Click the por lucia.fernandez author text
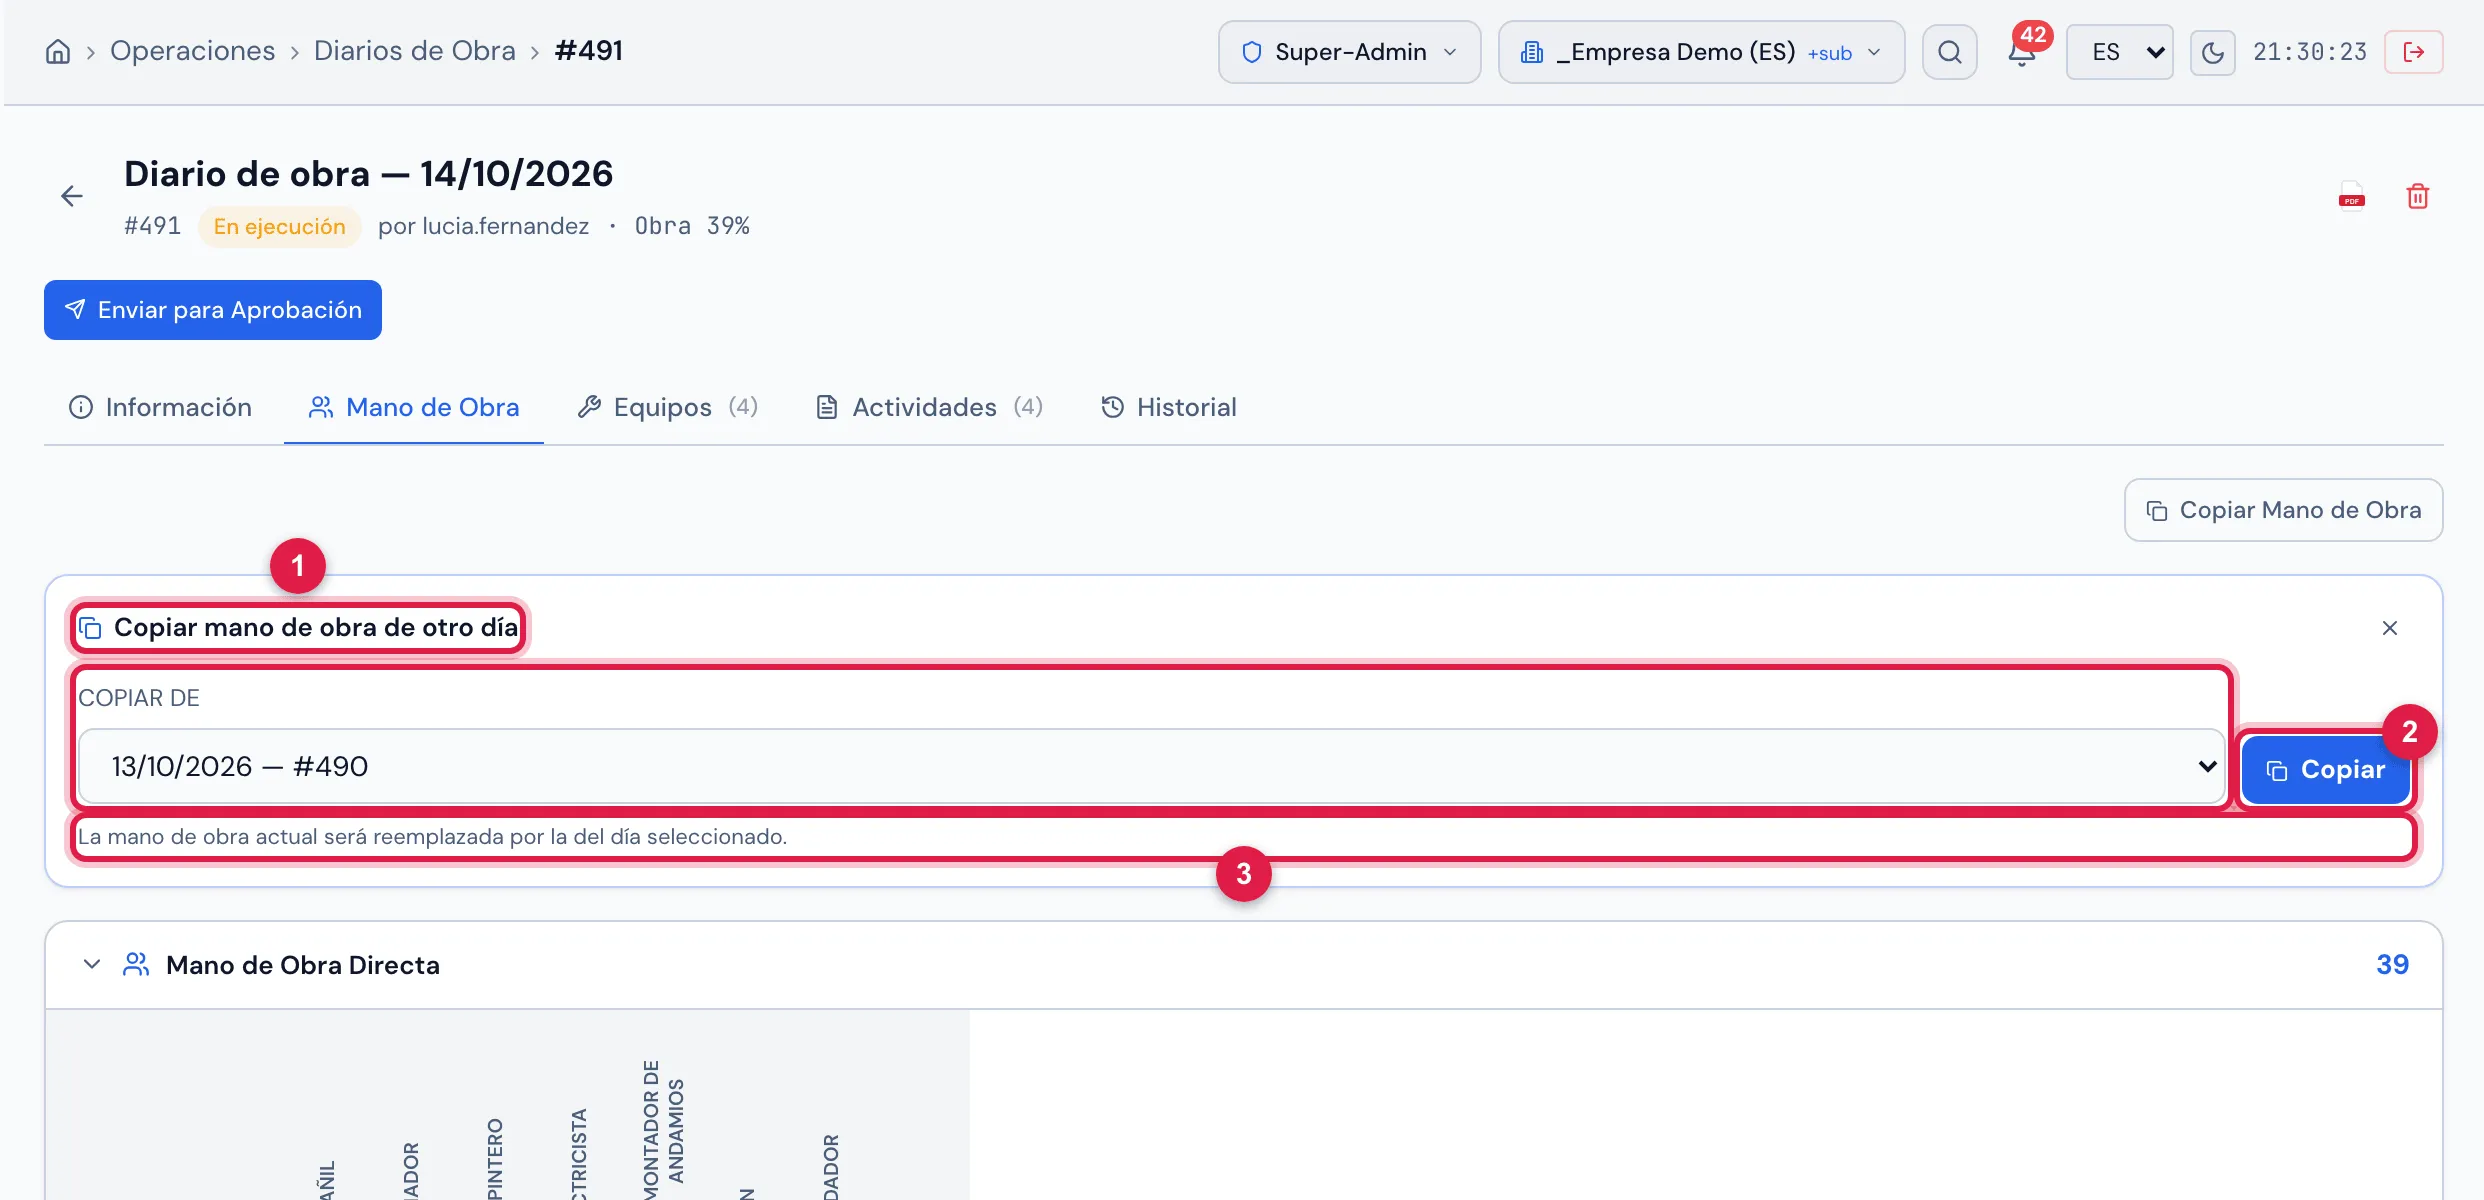Screen dimensions: 2484x1200 pyautogui.click(x=484, y=226)
